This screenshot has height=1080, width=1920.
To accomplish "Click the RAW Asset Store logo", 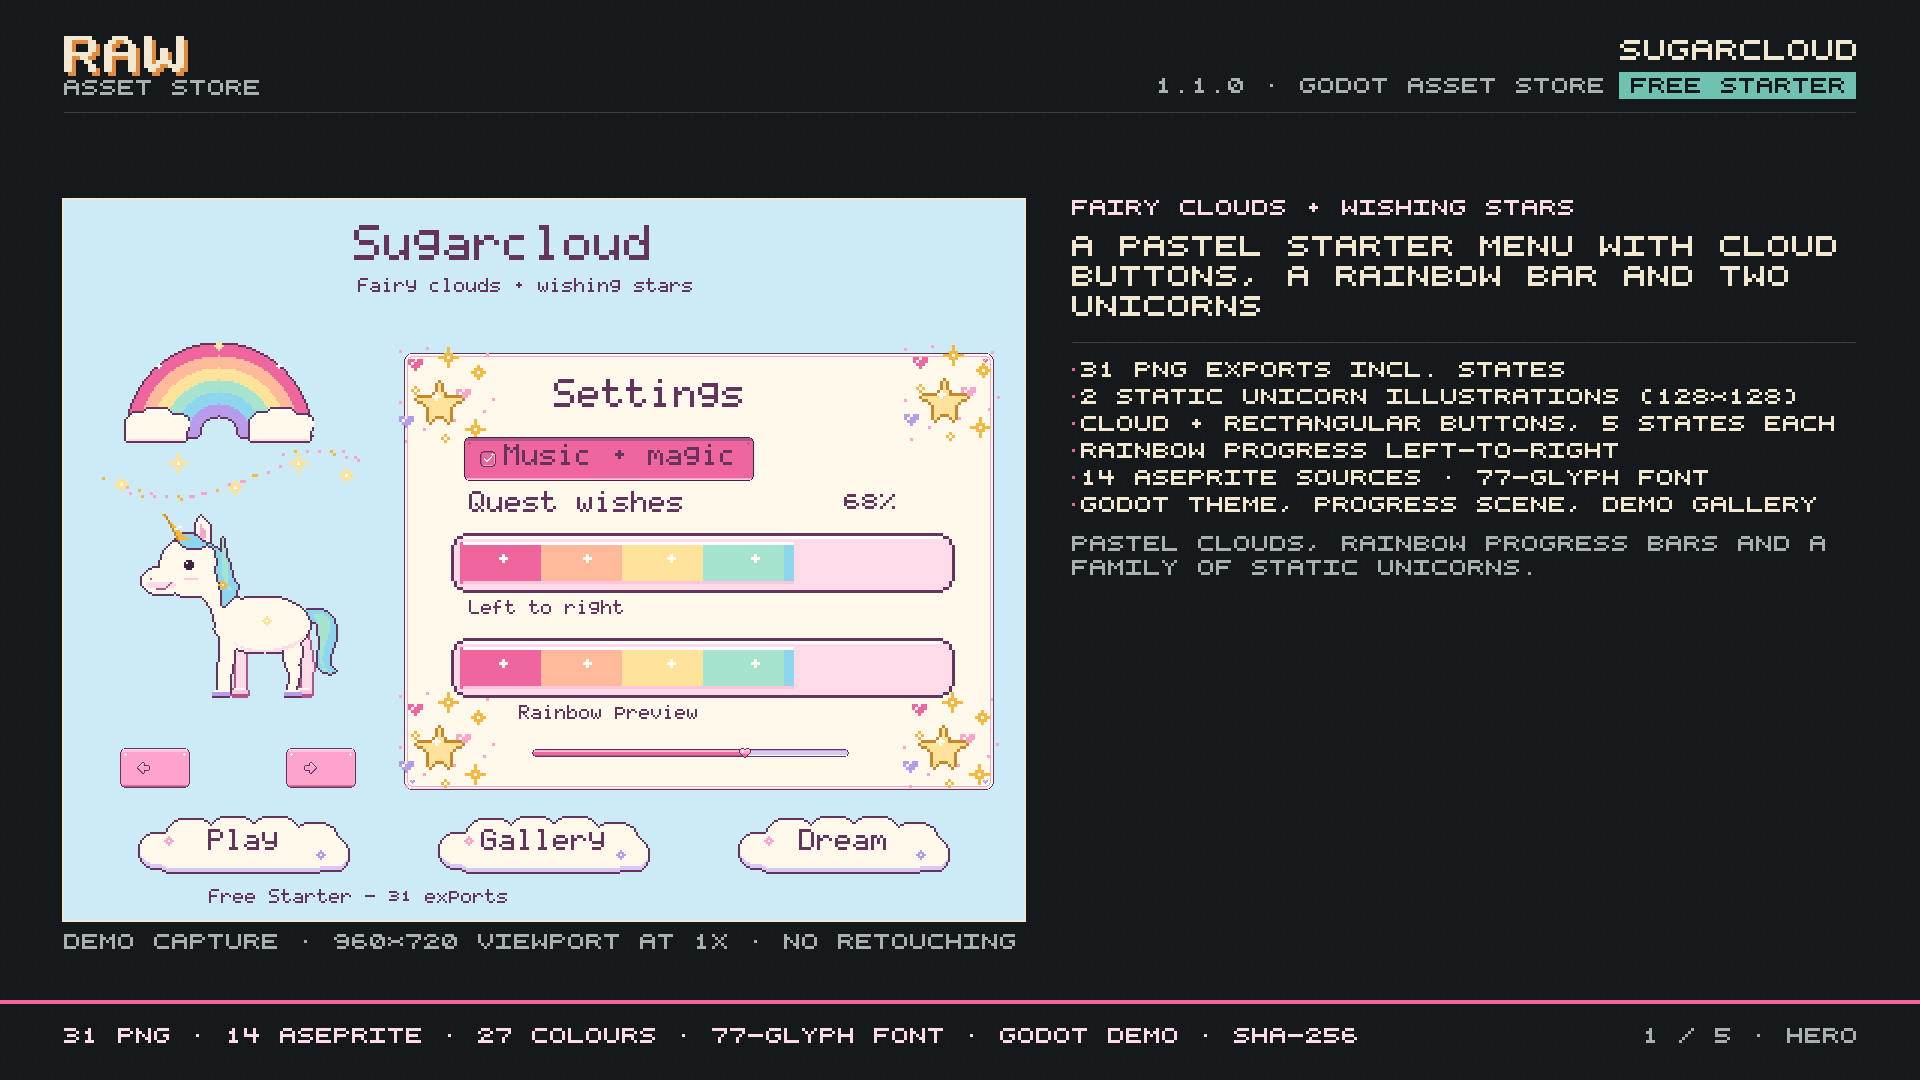I will tap(161, 66).
